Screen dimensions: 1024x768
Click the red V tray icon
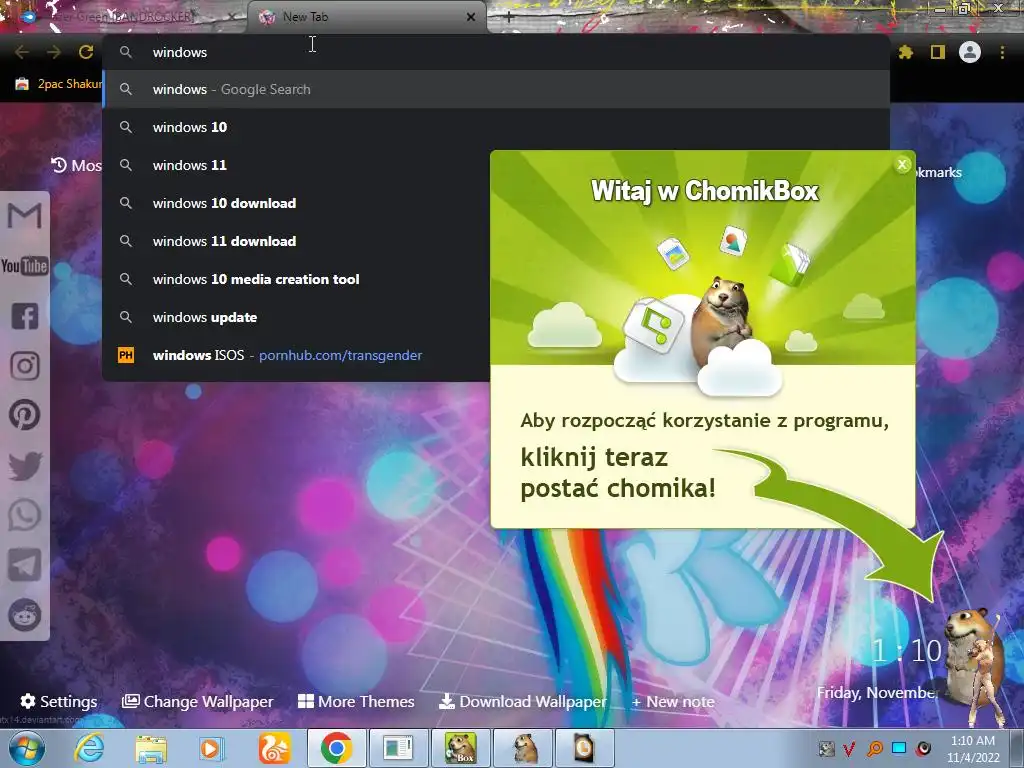click(850, 748)
